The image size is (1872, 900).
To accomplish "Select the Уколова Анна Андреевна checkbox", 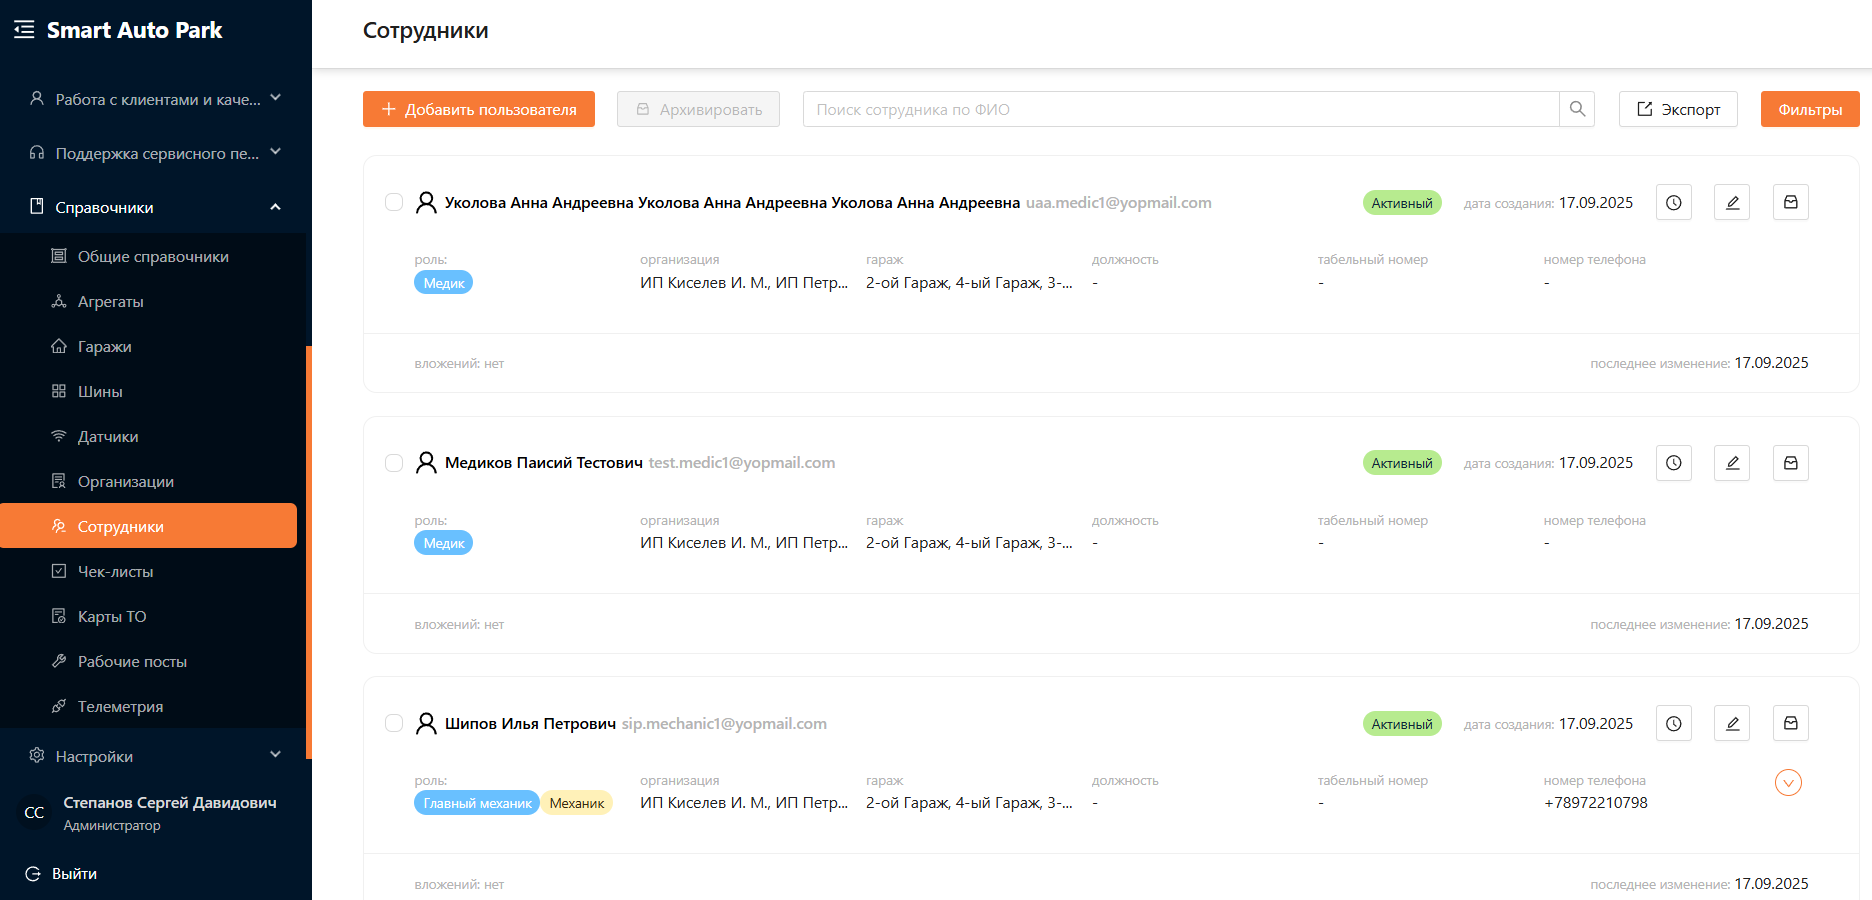I will point(394,203).
